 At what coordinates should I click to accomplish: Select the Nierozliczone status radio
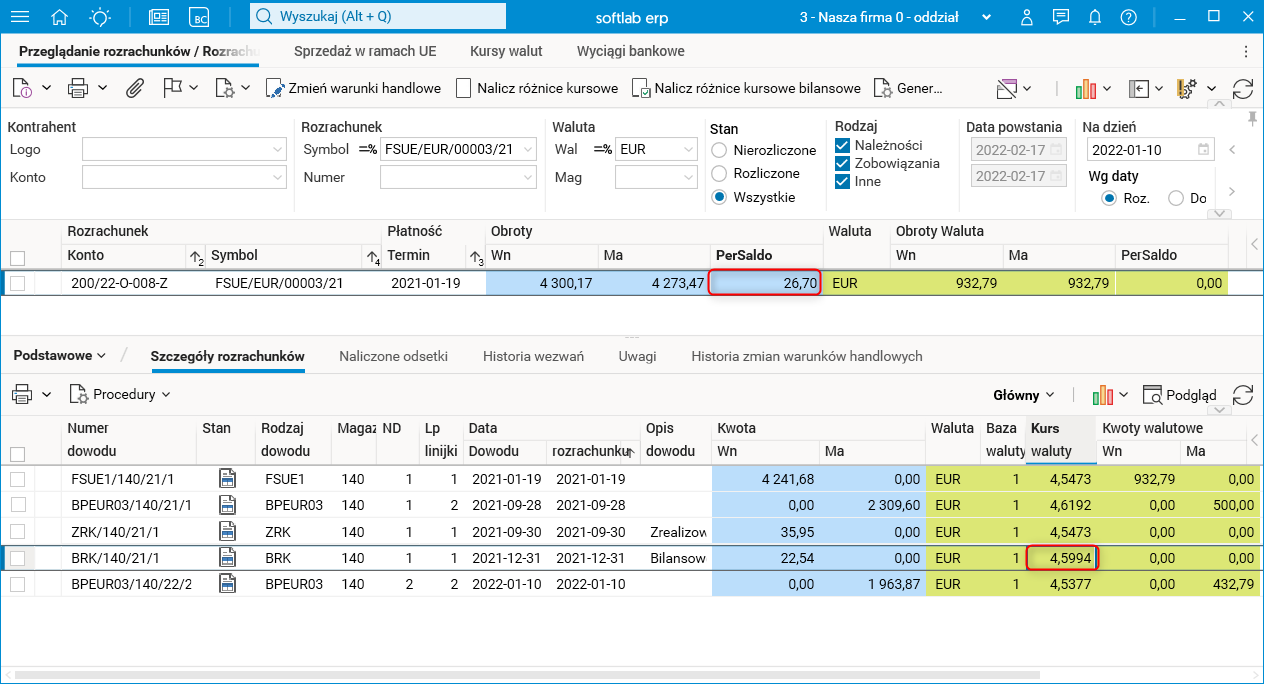pyautogui.click(x=718, y=150)
